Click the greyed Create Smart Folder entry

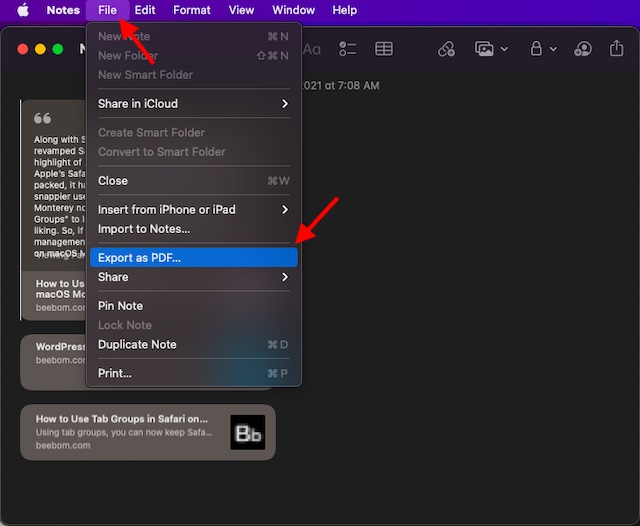[x=193, y=133]
